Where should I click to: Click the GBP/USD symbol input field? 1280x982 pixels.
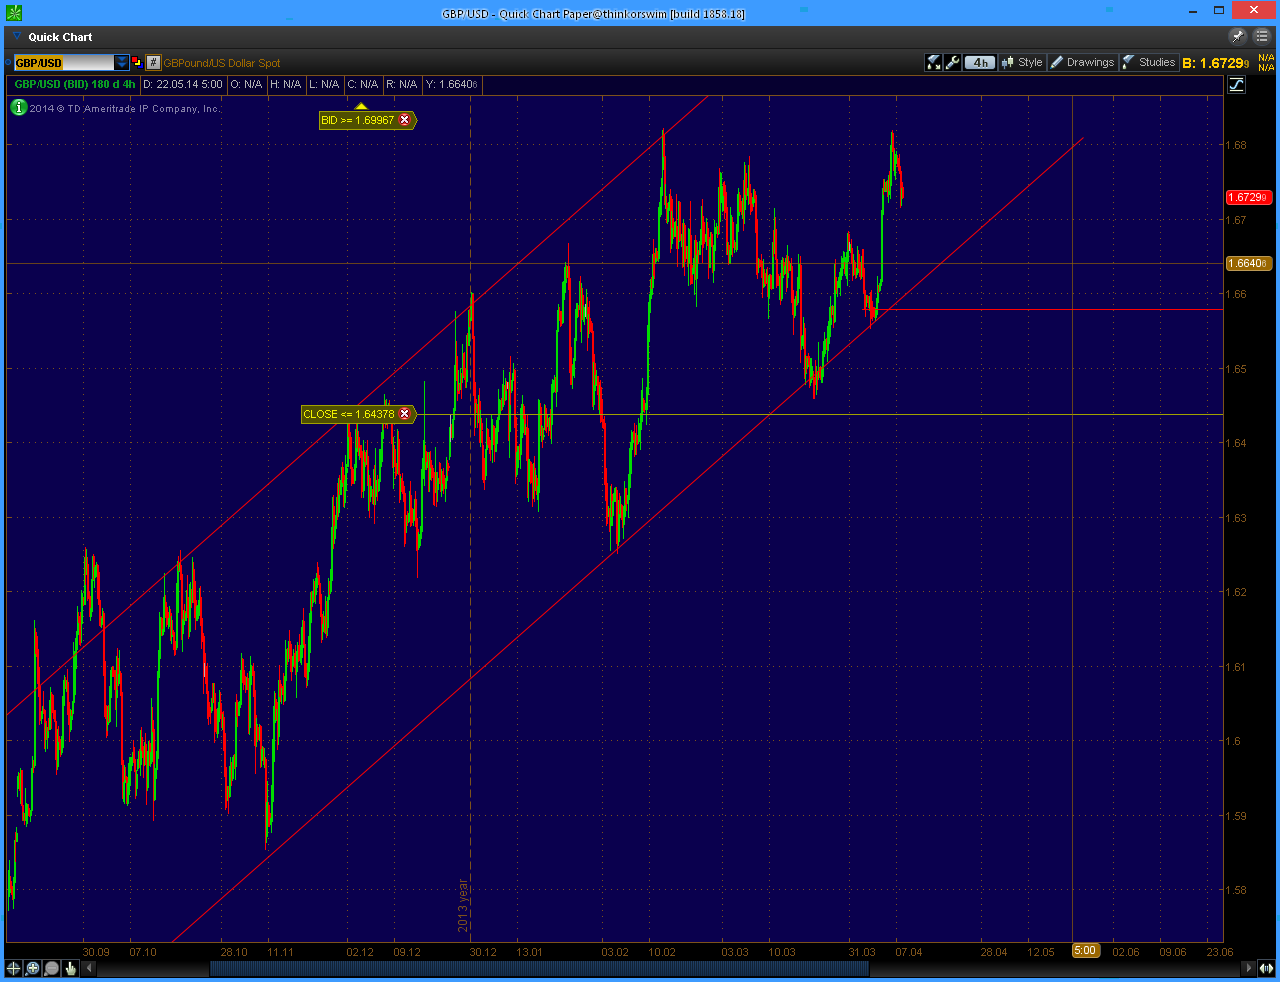(x=64, y=62)
